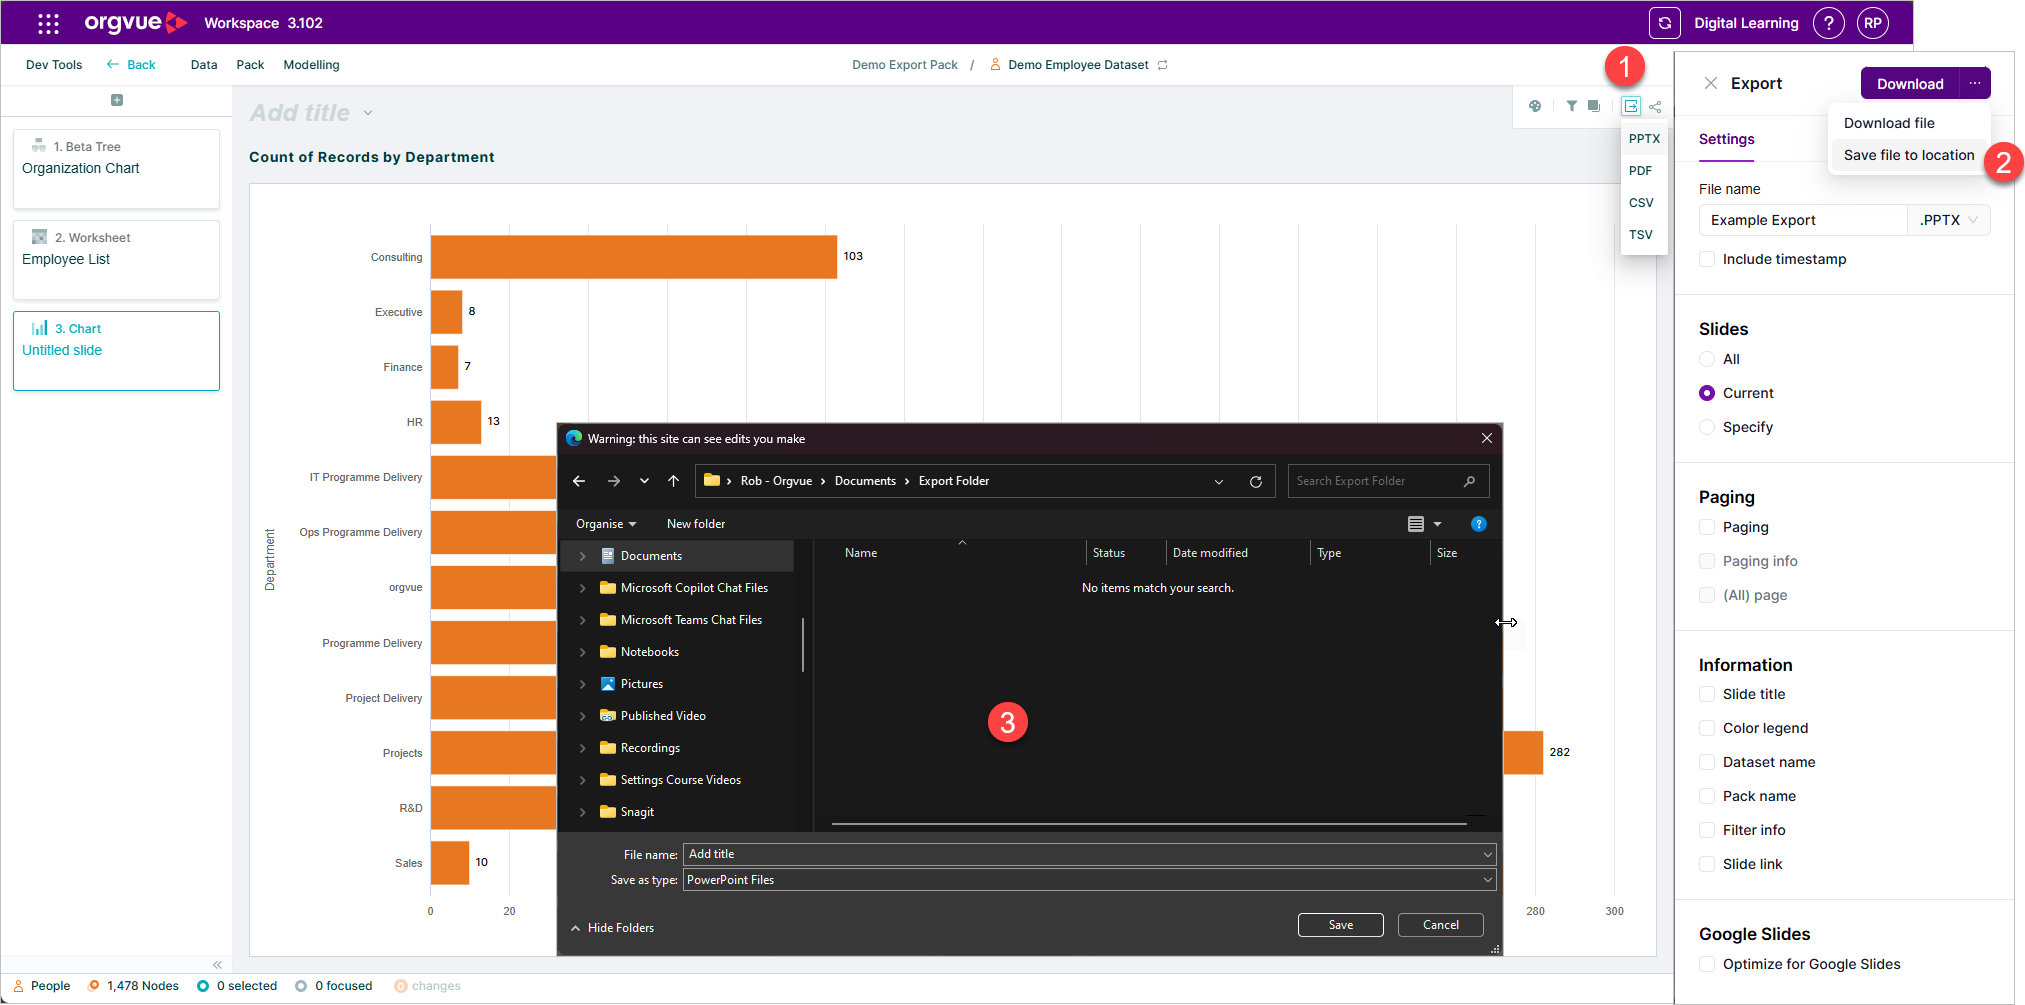This screenshot has height=1005, width=2025.
Task: Click the refresh sync icon beside Digital Learning
Action: (1665, 23)
